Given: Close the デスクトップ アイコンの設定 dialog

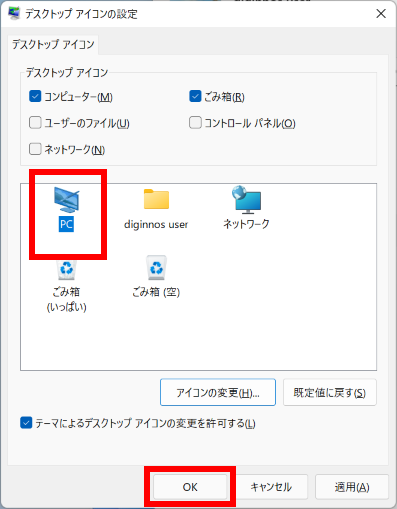Looking at the screenshot, I should (x=381, y=14).
